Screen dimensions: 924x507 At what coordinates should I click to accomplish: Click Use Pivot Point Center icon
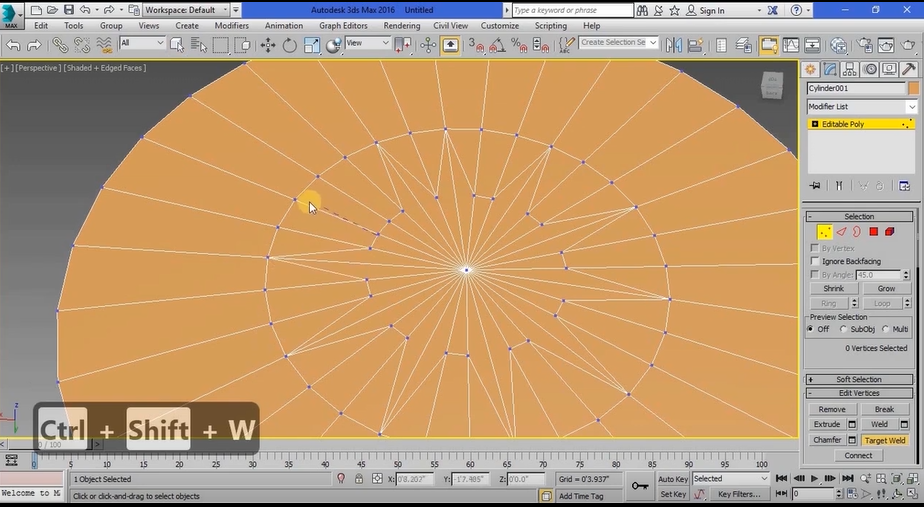pos(403,45)
